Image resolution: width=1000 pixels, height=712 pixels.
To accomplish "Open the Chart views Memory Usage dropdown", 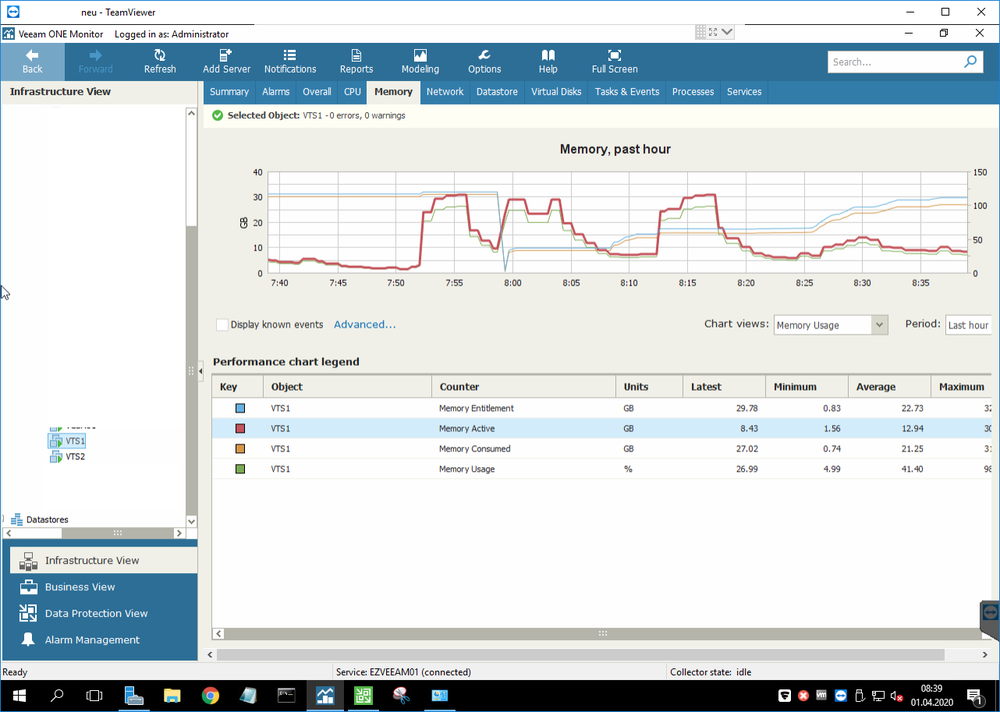I will coord(830,325).
